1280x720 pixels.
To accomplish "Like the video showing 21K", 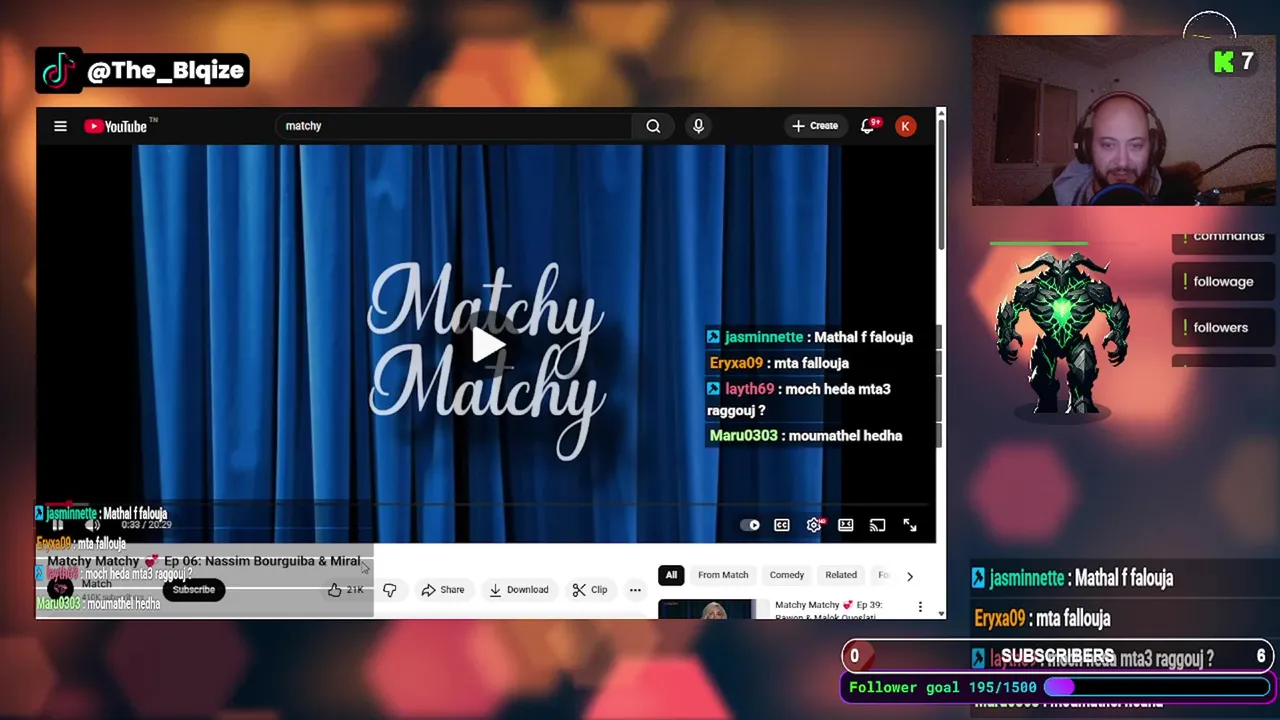I will (x=346, y=590).
